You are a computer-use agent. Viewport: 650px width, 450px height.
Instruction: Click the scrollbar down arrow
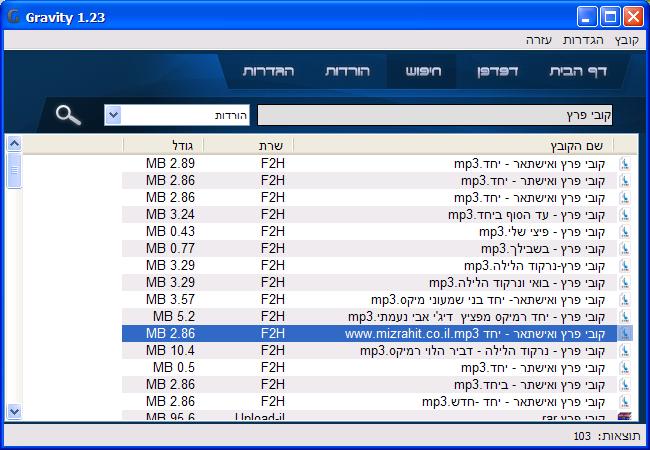click(x=14, y=411)
